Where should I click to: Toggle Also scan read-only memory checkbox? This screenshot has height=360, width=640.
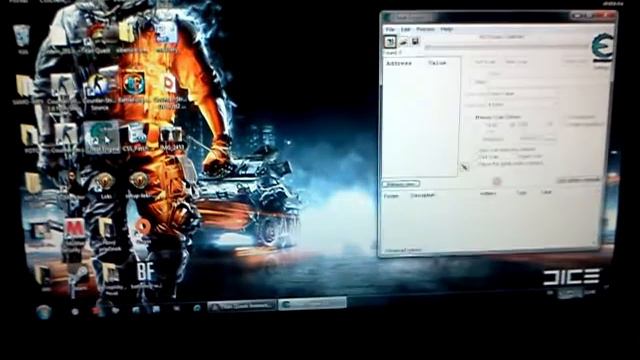[506, 149]
